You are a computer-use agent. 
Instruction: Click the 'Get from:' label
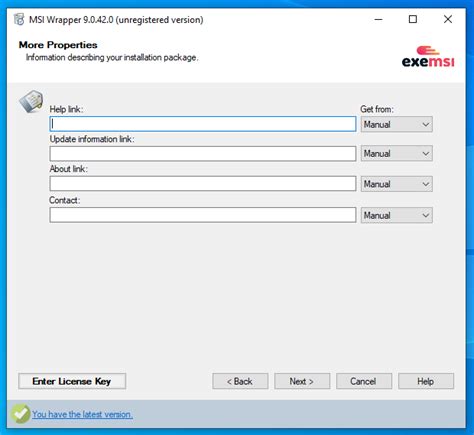tap(377, 109)
